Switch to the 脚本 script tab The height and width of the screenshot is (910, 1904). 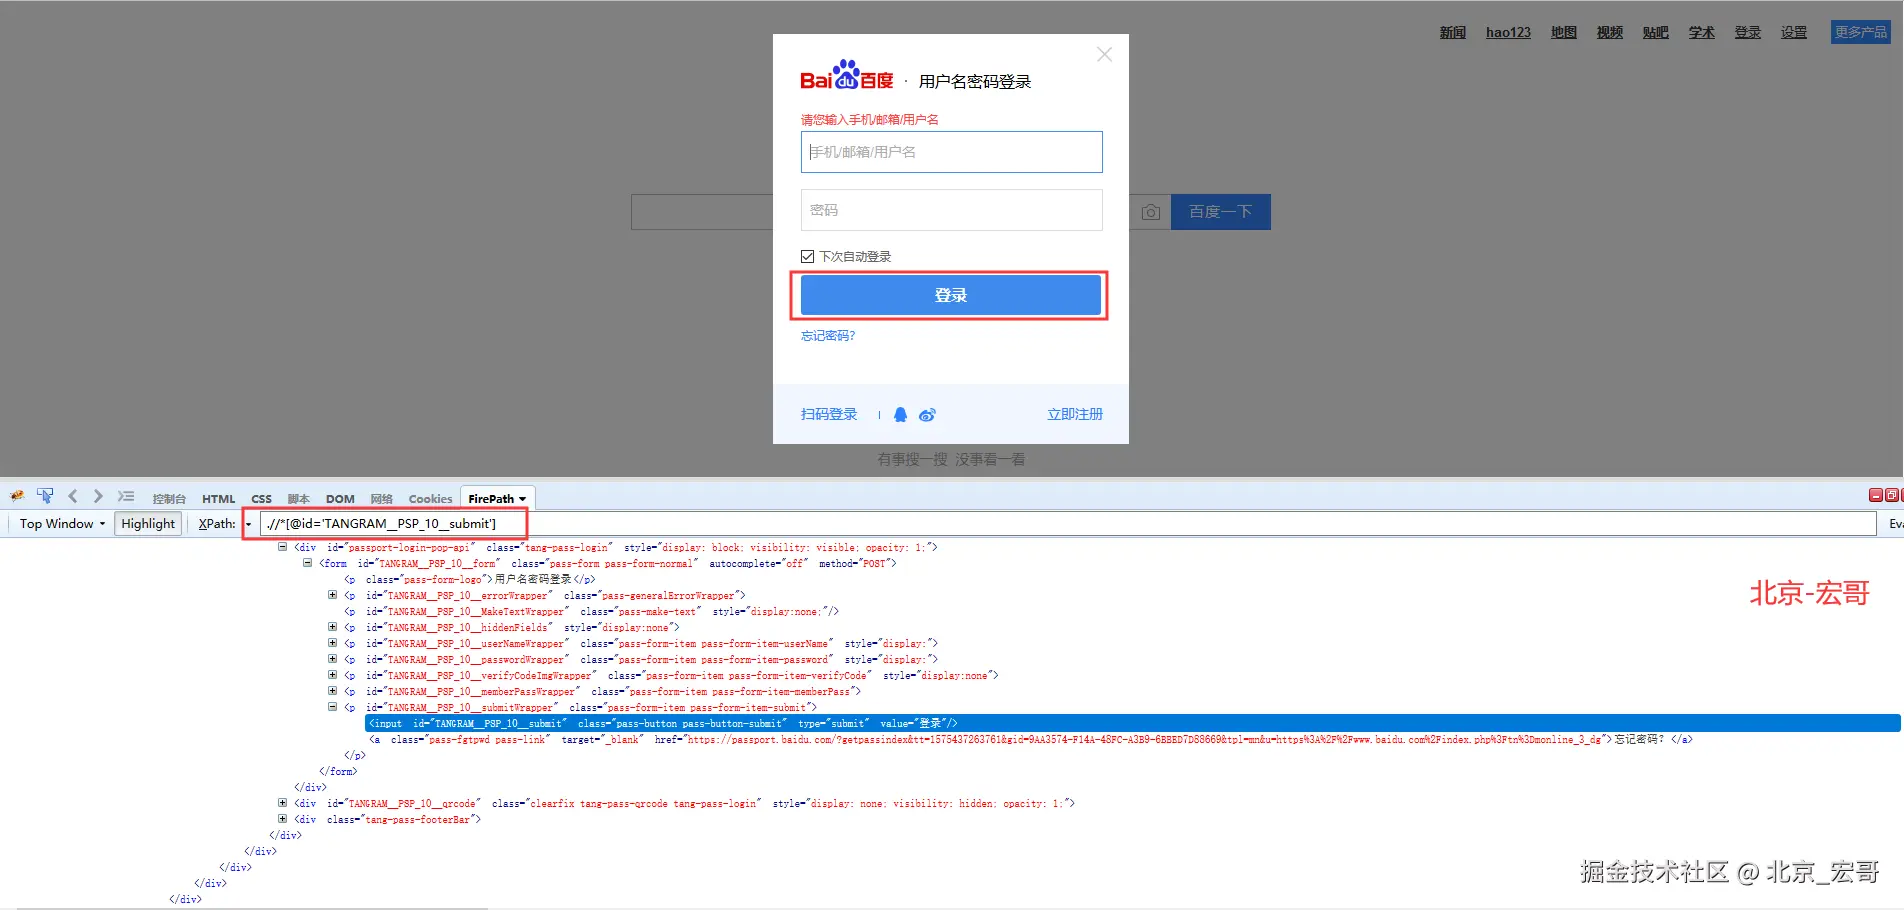pos(298,499)
